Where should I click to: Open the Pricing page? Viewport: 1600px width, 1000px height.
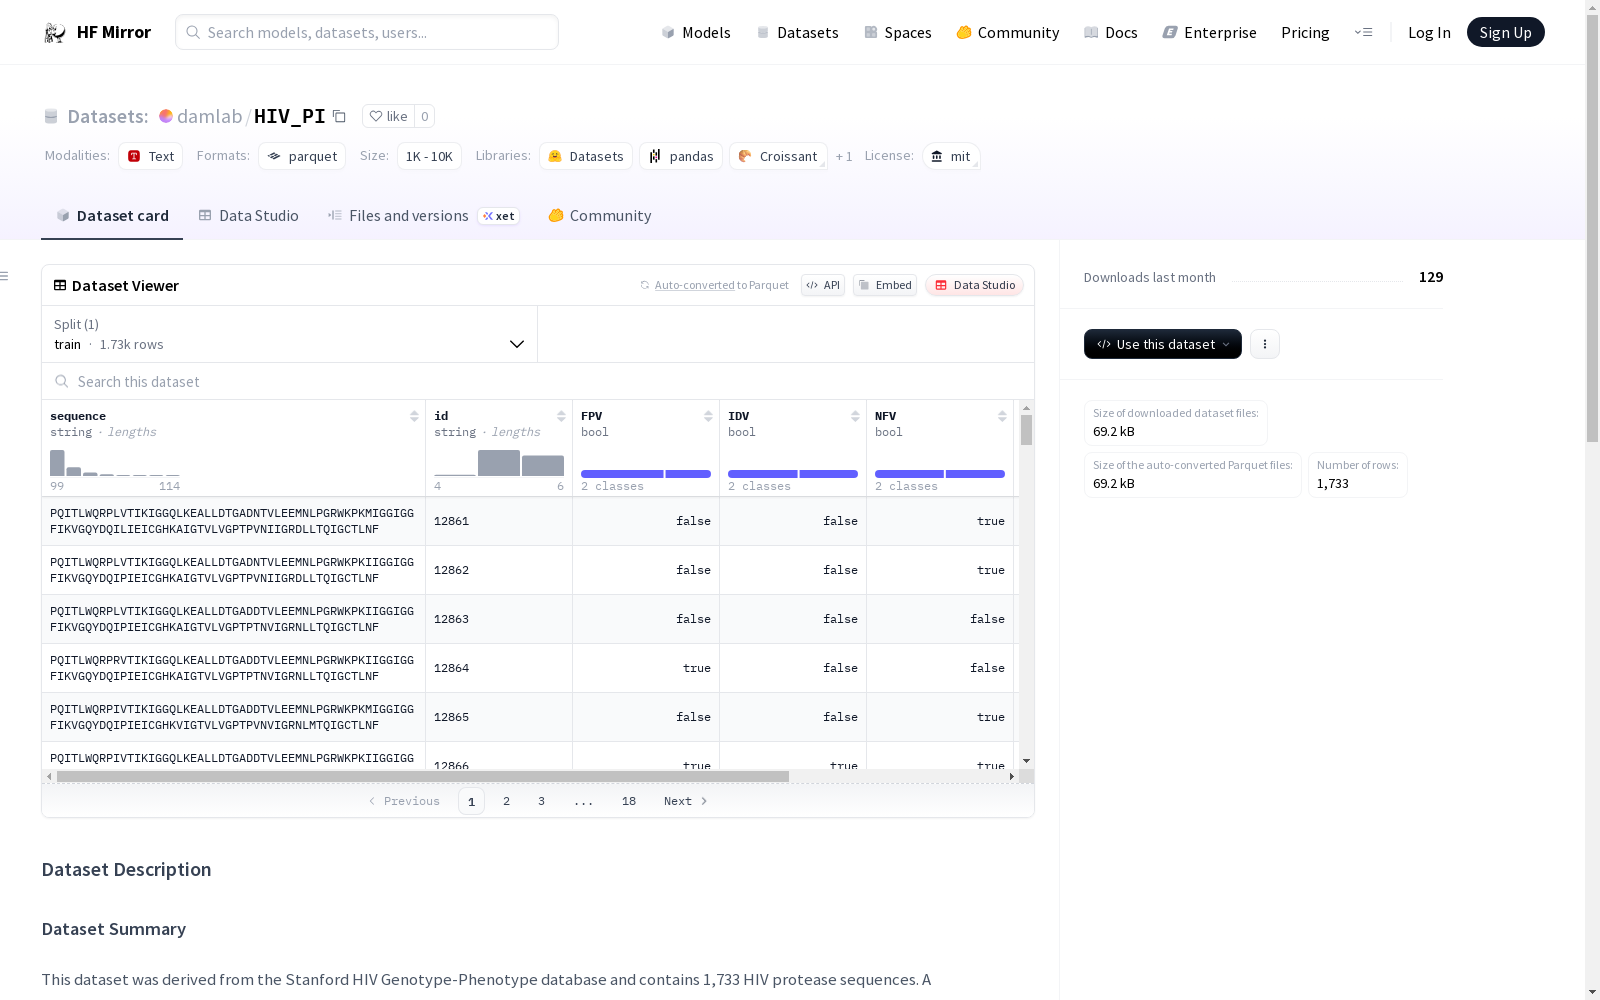tap(1305, 32)
